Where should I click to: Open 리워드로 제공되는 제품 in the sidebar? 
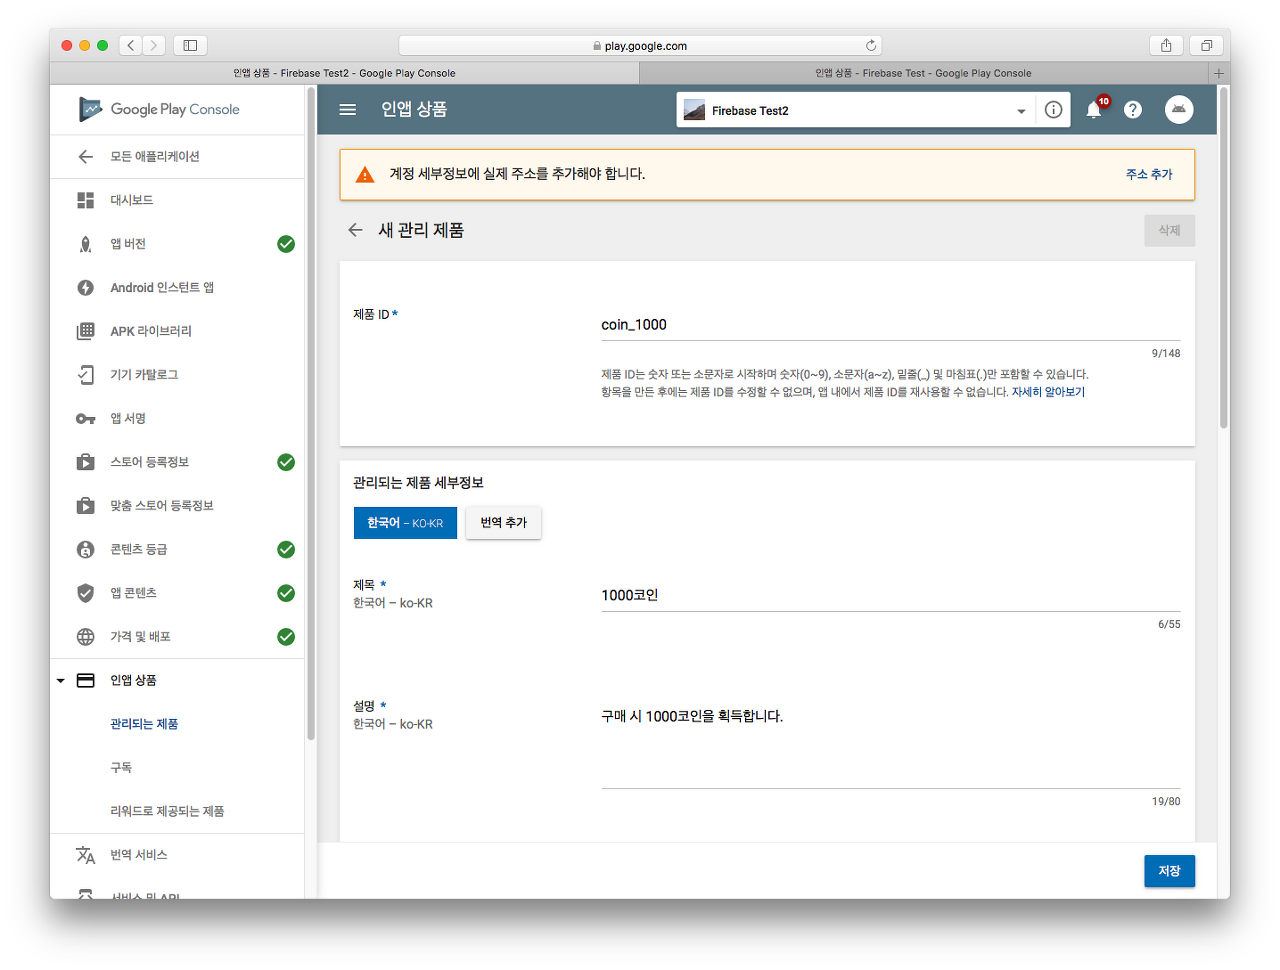tap(167, 811)
